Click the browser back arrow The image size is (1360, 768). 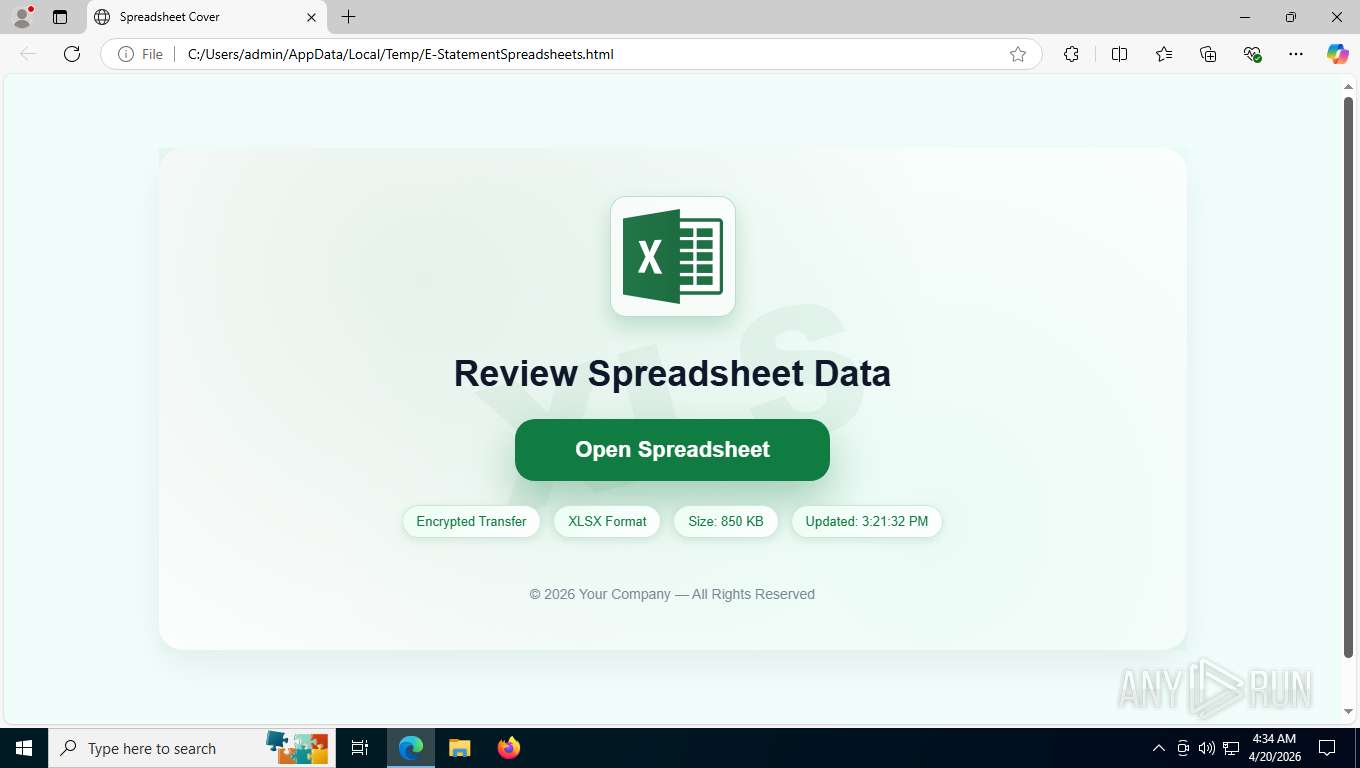pyautogui.click(x=28, y=54)
